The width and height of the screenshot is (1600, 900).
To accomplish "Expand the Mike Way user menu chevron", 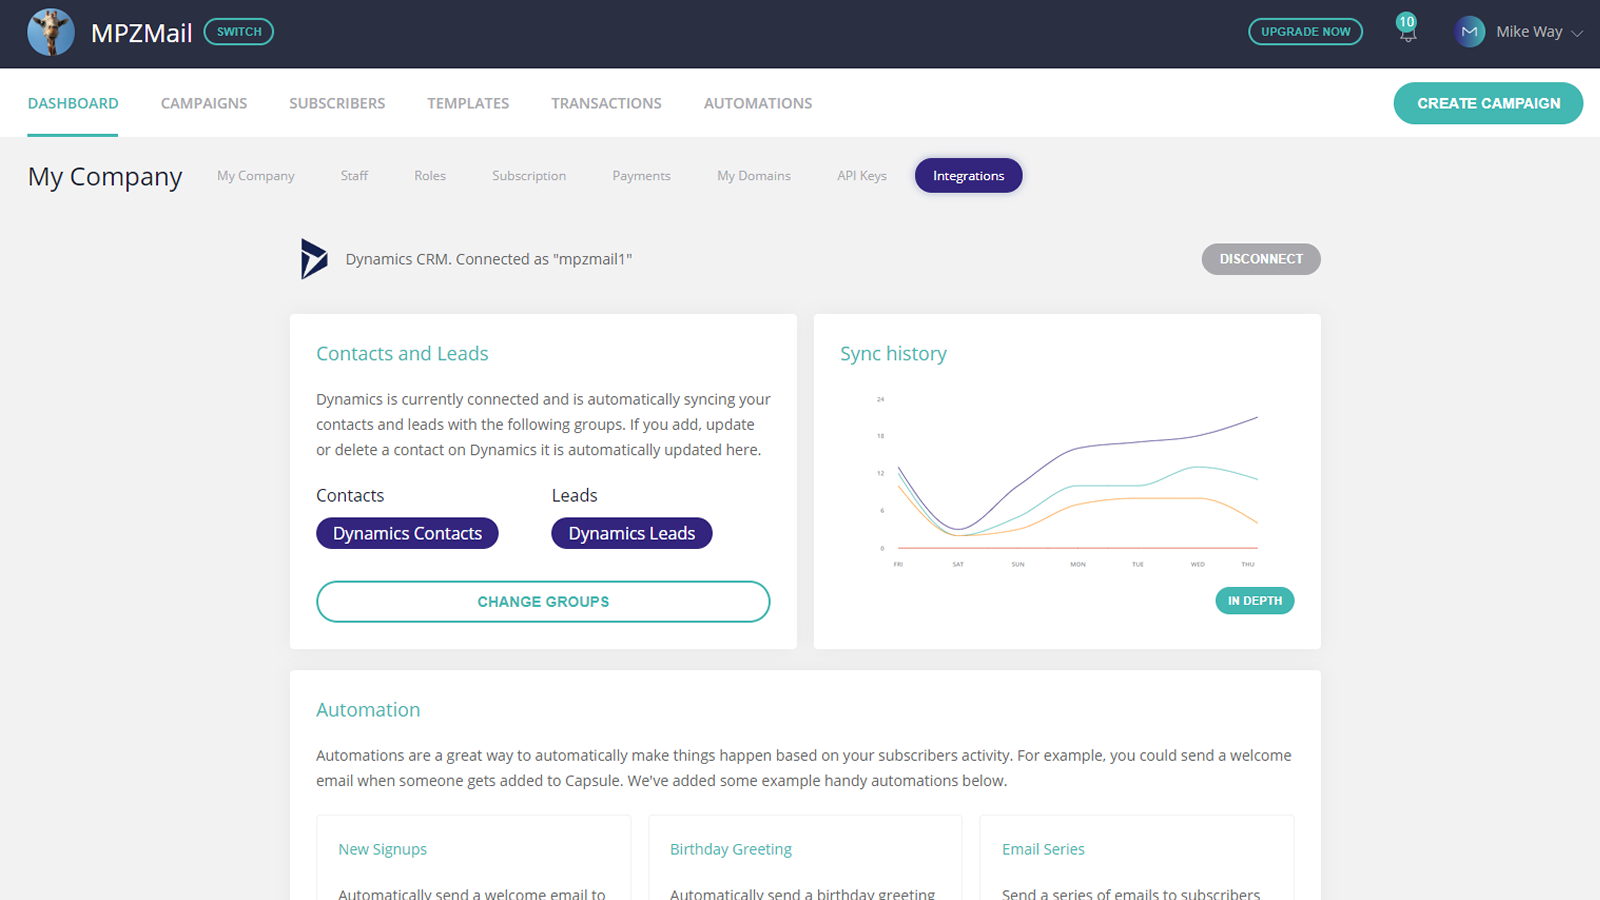I will [1577, 33].
